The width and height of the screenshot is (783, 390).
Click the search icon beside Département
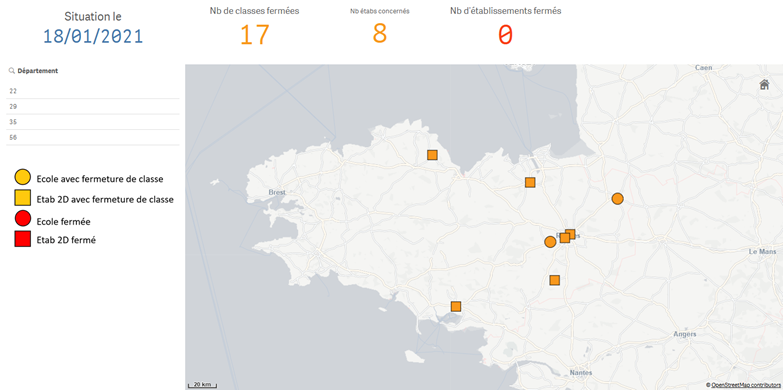click(11, 71)
